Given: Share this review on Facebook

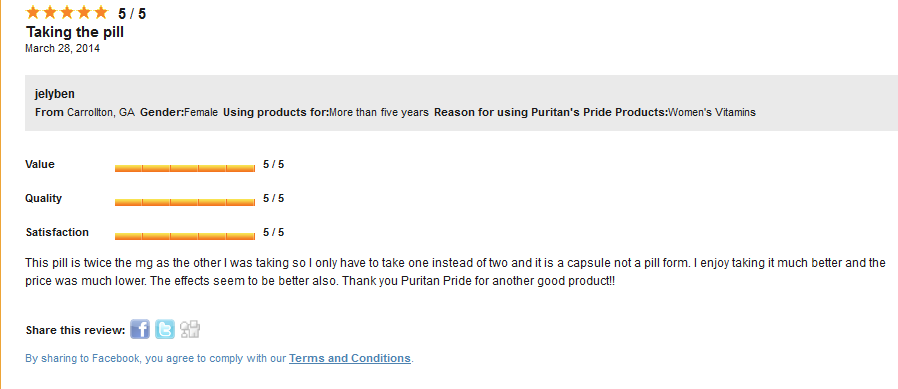Looking at the screenshot, I should [140, 329].
